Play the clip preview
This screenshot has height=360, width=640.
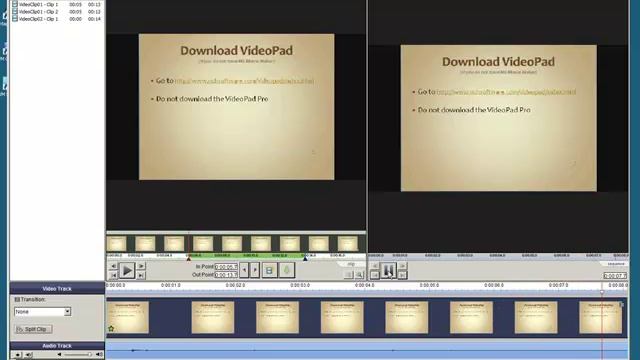click(x=127, y=271)
